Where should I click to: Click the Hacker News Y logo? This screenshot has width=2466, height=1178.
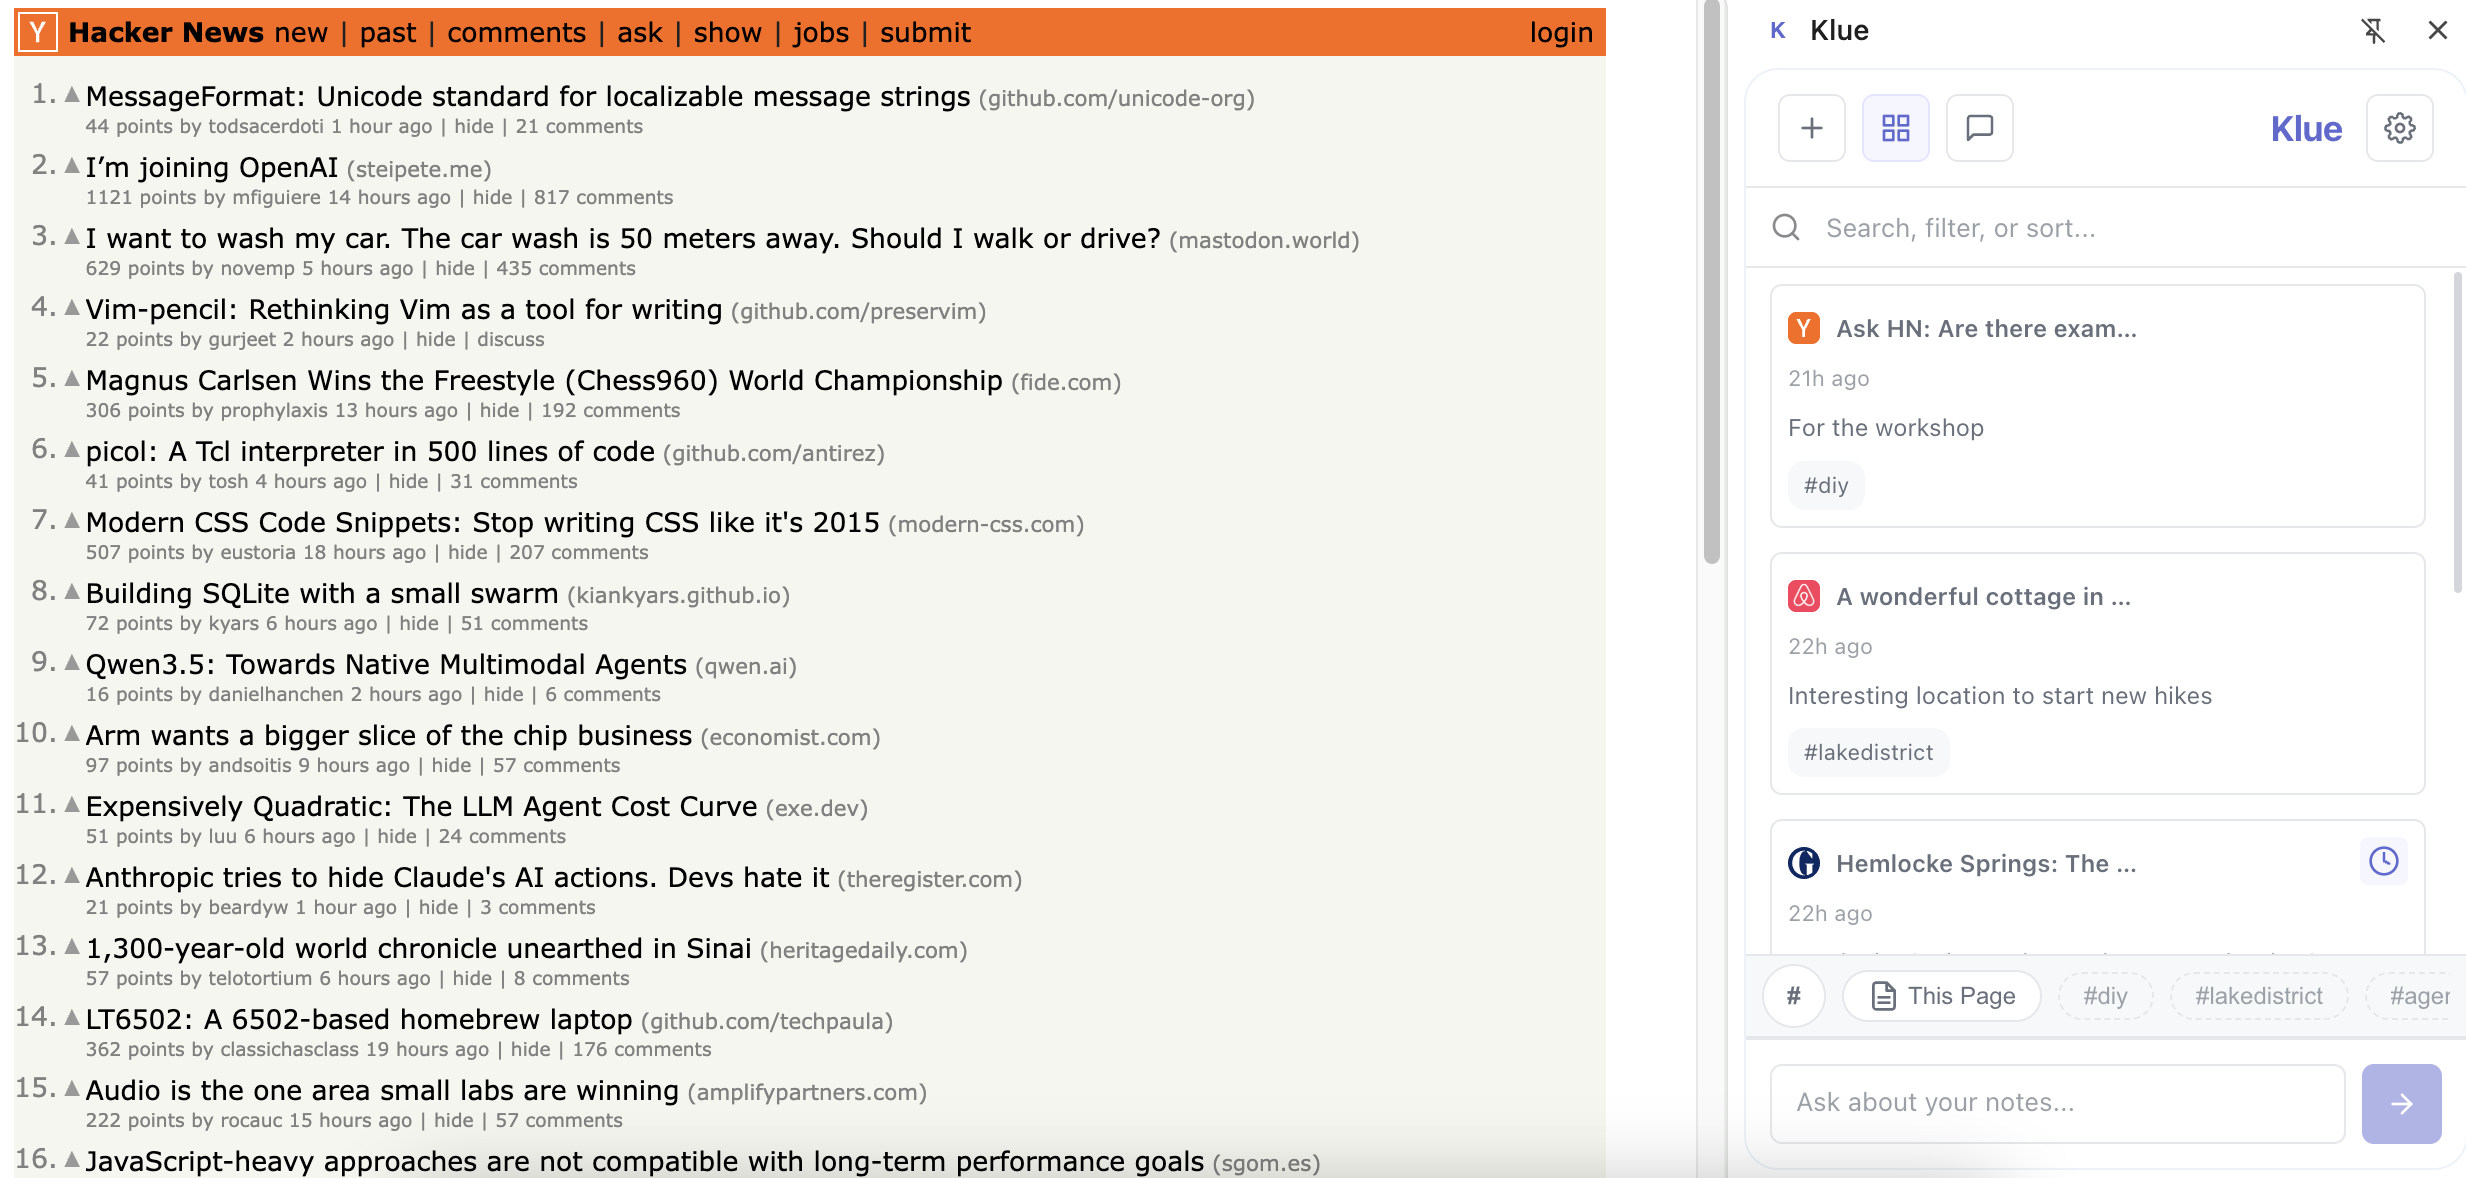(38, 32)
